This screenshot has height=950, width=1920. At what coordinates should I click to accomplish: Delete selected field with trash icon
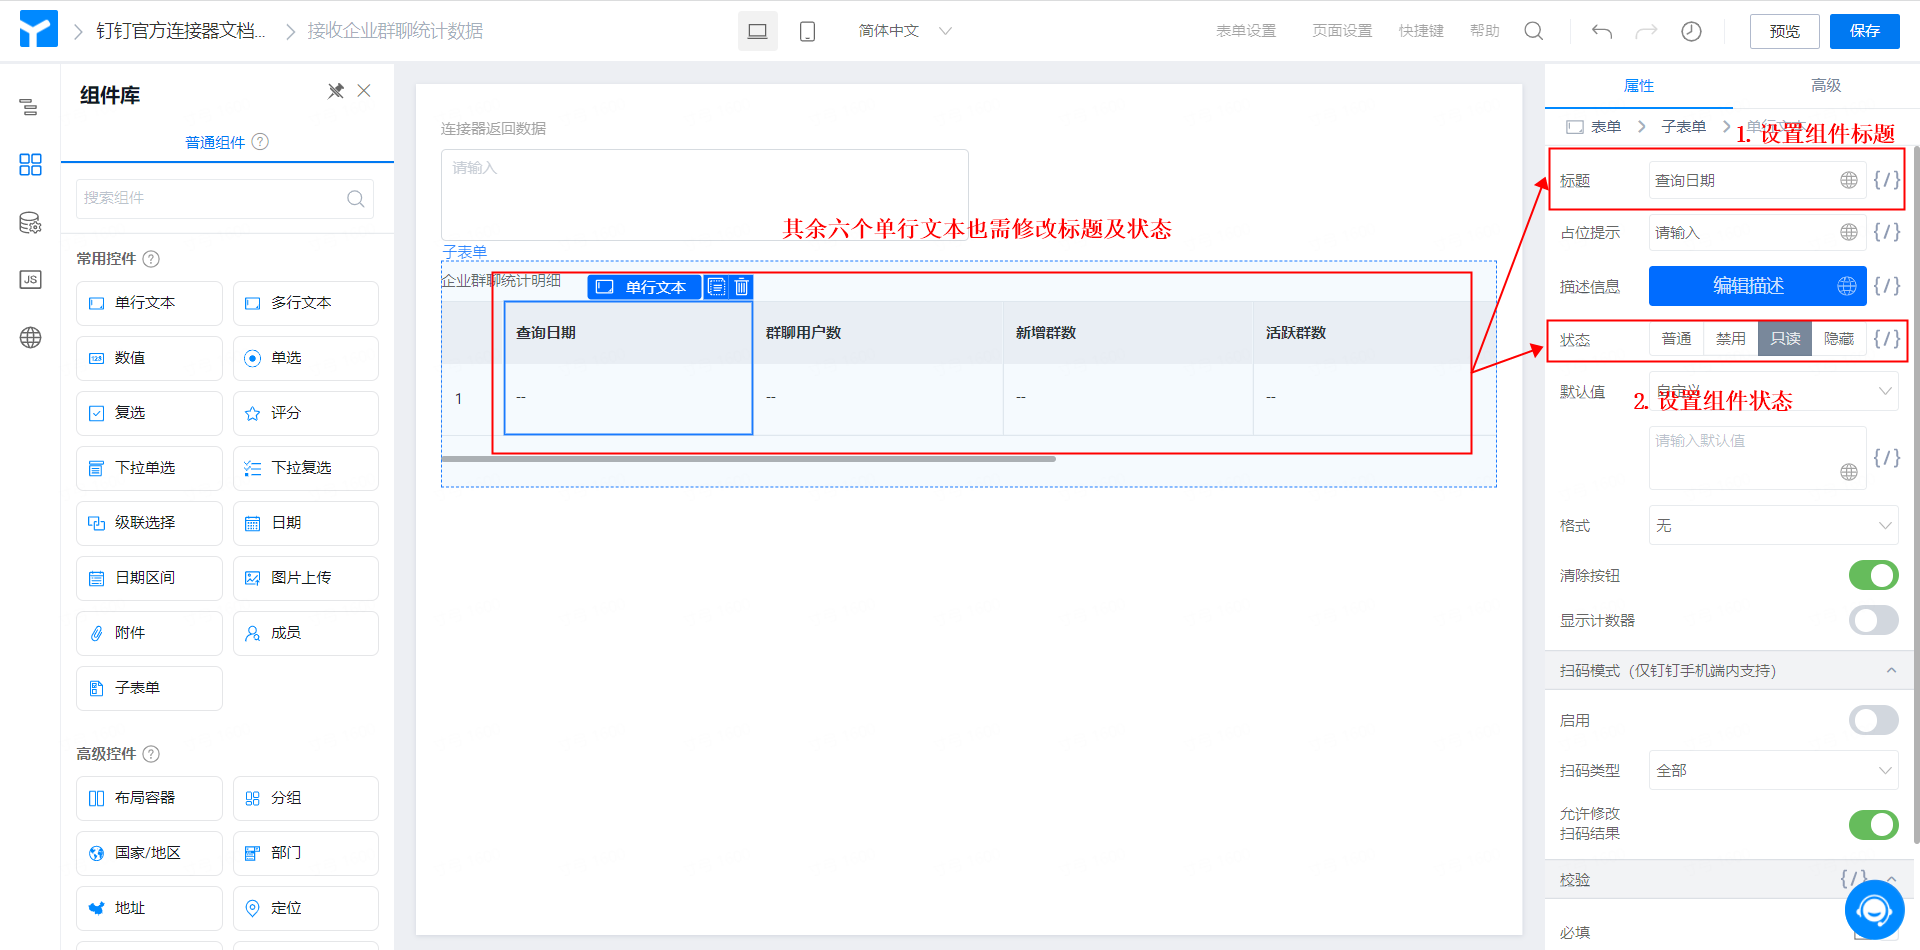(x=741, y=287)
